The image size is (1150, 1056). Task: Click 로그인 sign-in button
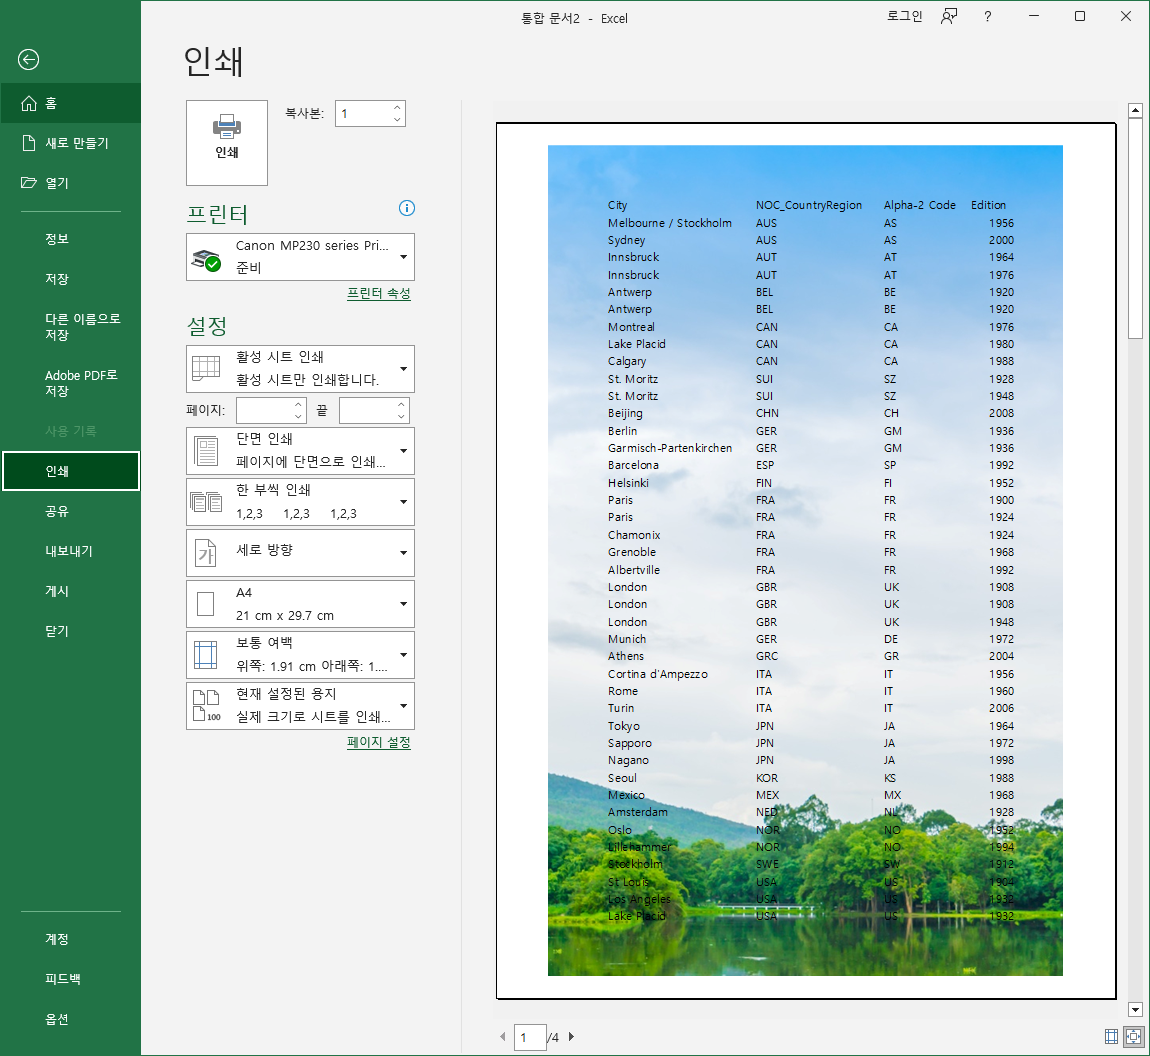[x=904, y=16]
